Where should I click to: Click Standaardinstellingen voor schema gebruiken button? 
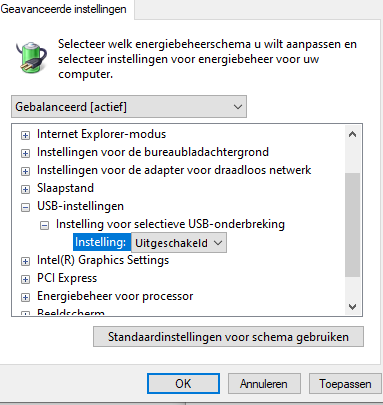(228, 337)
